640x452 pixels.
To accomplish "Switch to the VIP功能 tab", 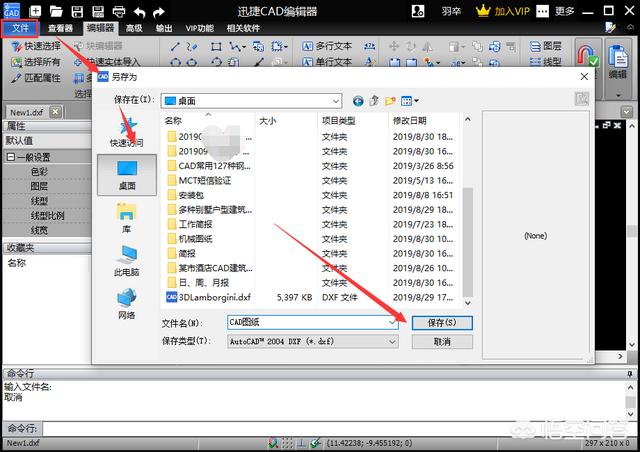I will point(200,28).
